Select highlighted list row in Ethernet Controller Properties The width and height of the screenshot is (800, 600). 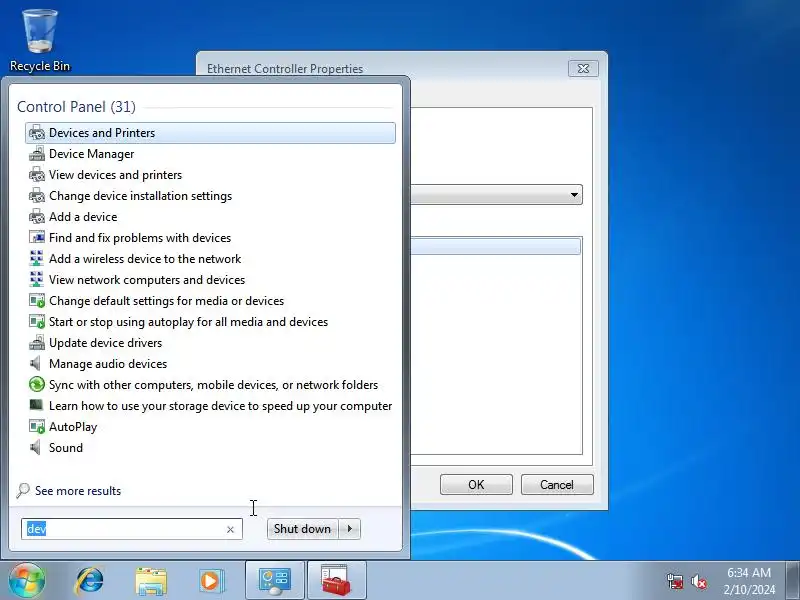[495, 246]
